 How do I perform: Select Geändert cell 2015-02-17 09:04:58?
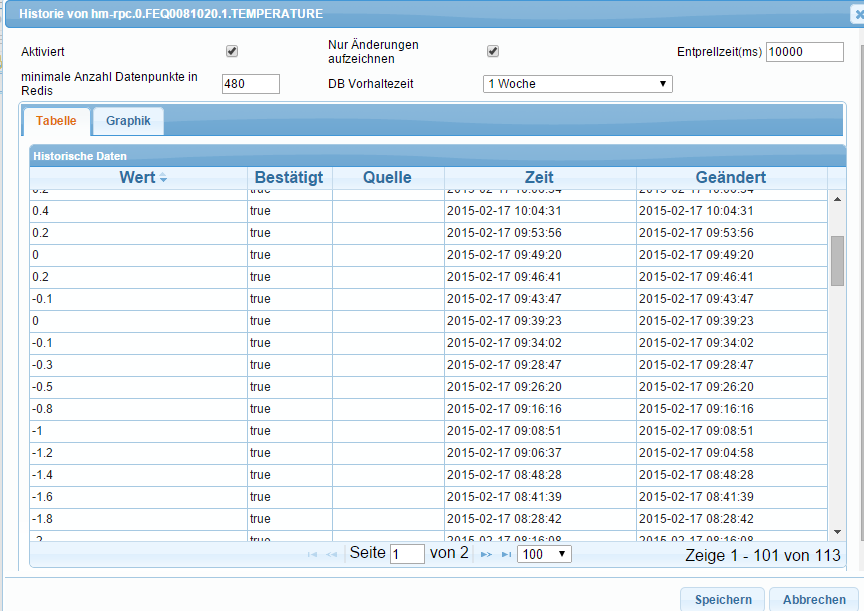732,453
